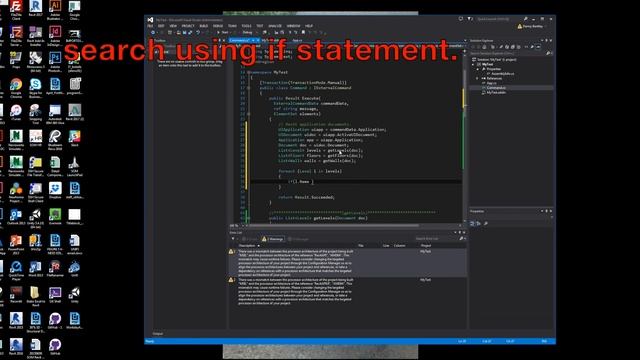Click the Start debugging button

coord(223,32)
